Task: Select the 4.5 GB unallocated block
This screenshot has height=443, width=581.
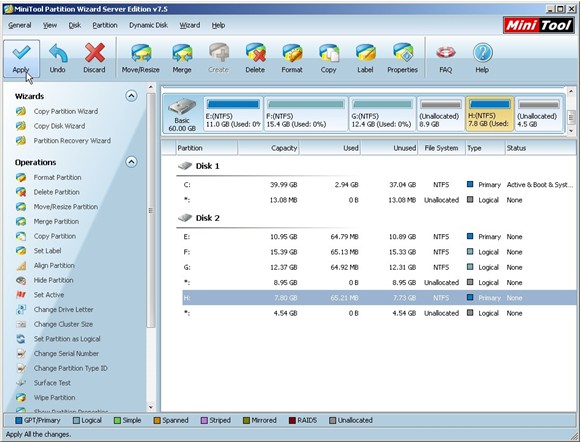Action: point(539,114)
